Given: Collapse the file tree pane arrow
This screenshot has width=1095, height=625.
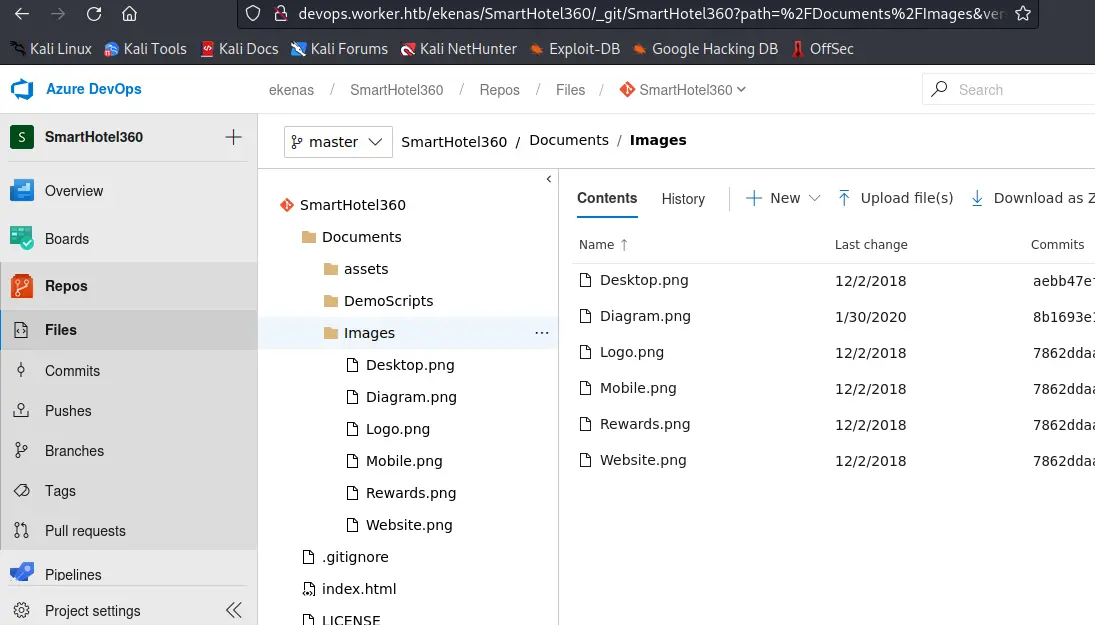Looking at the screenshot, I should coord(549,179).
